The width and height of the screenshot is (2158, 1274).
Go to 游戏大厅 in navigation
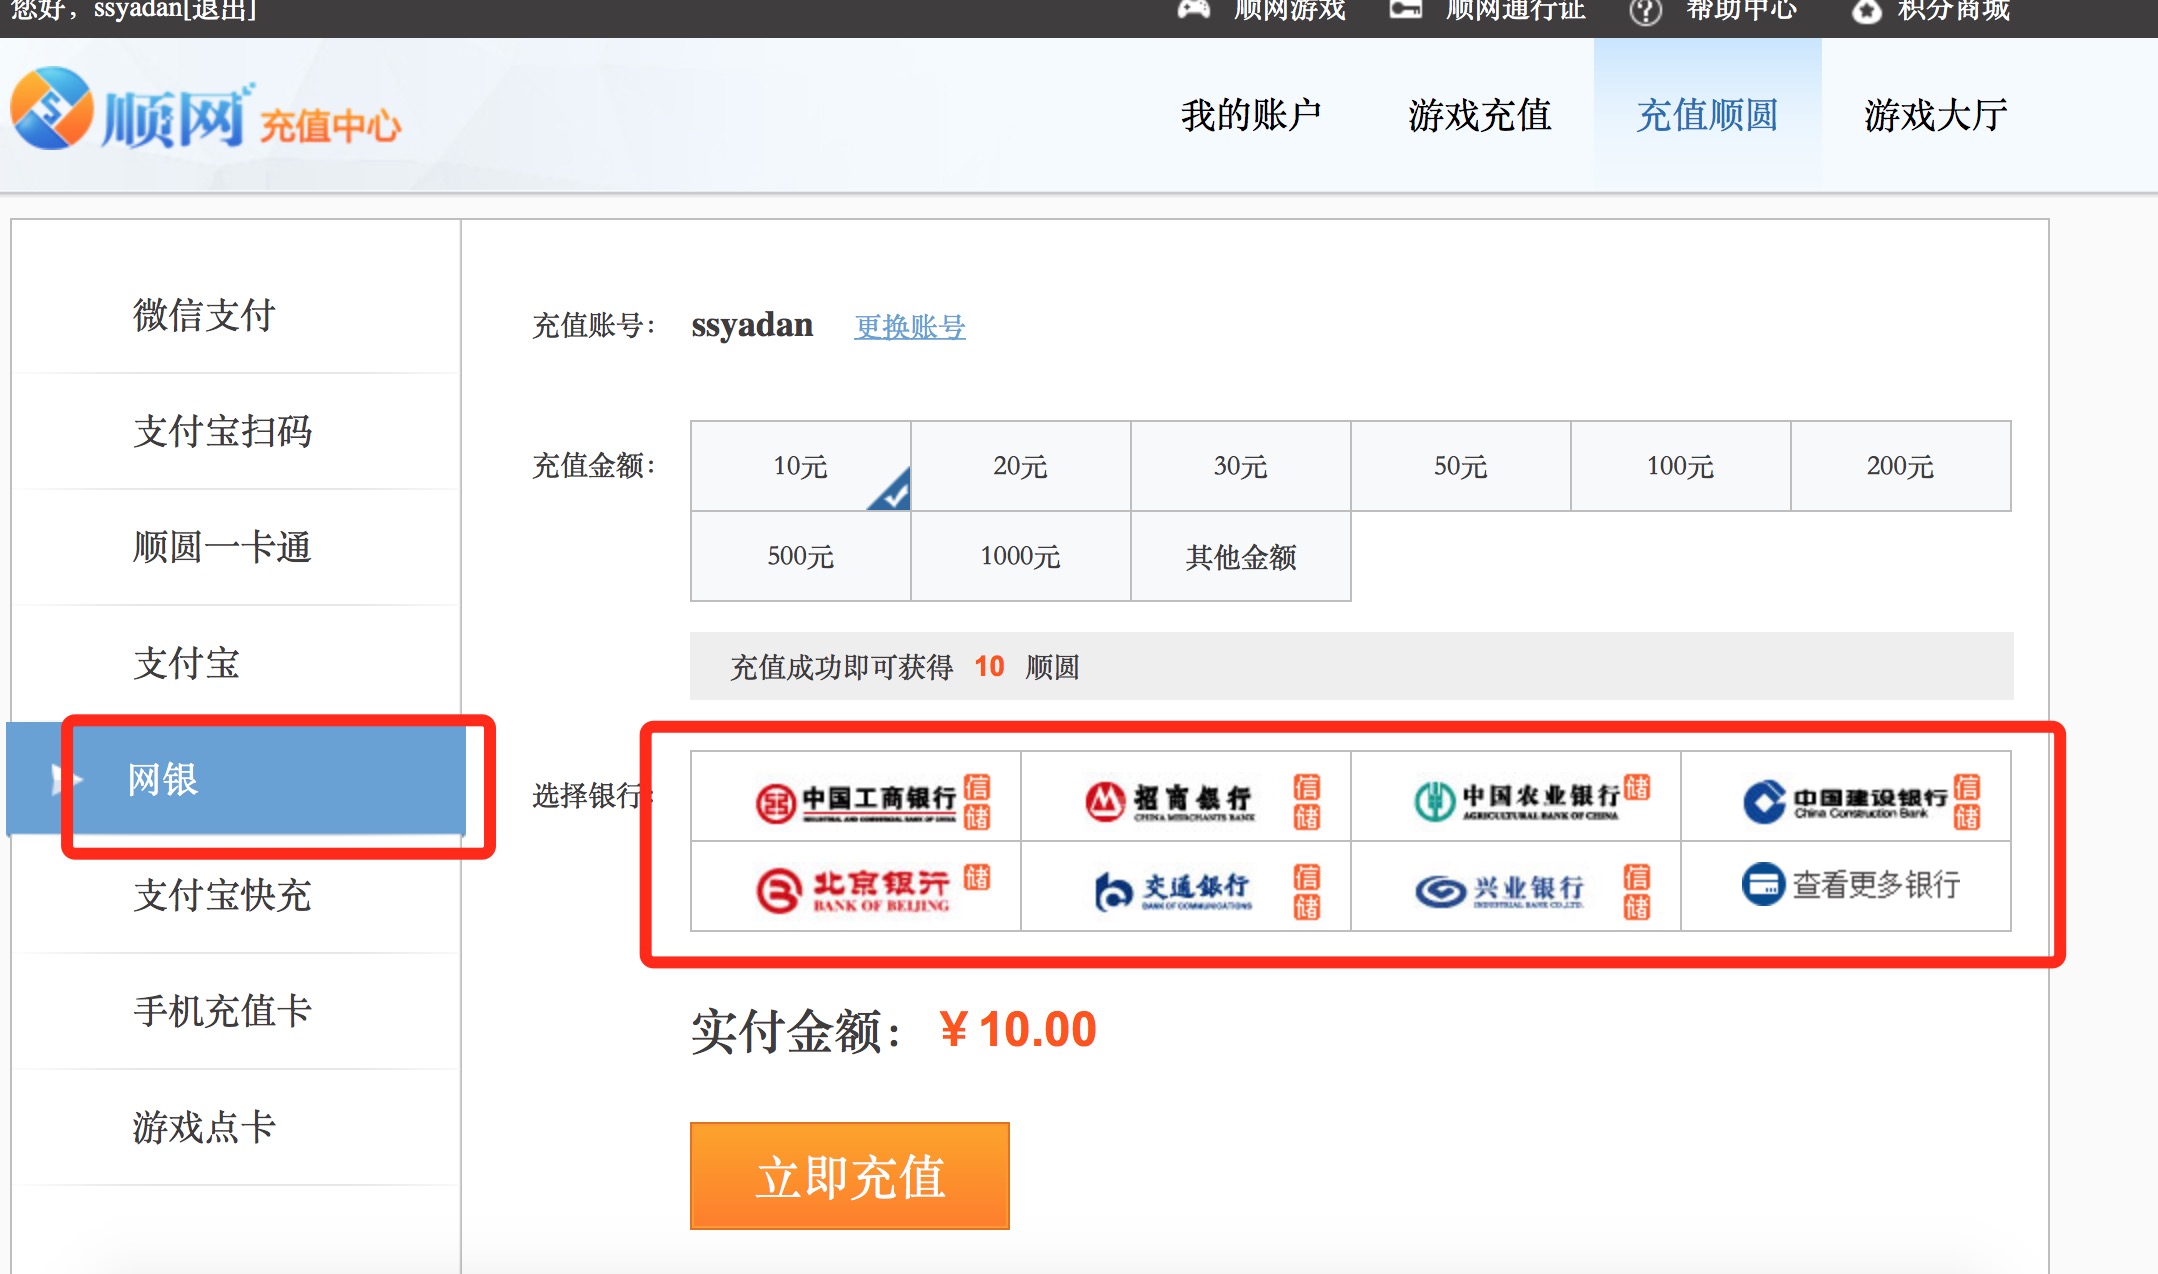[x=1935, y=115]
